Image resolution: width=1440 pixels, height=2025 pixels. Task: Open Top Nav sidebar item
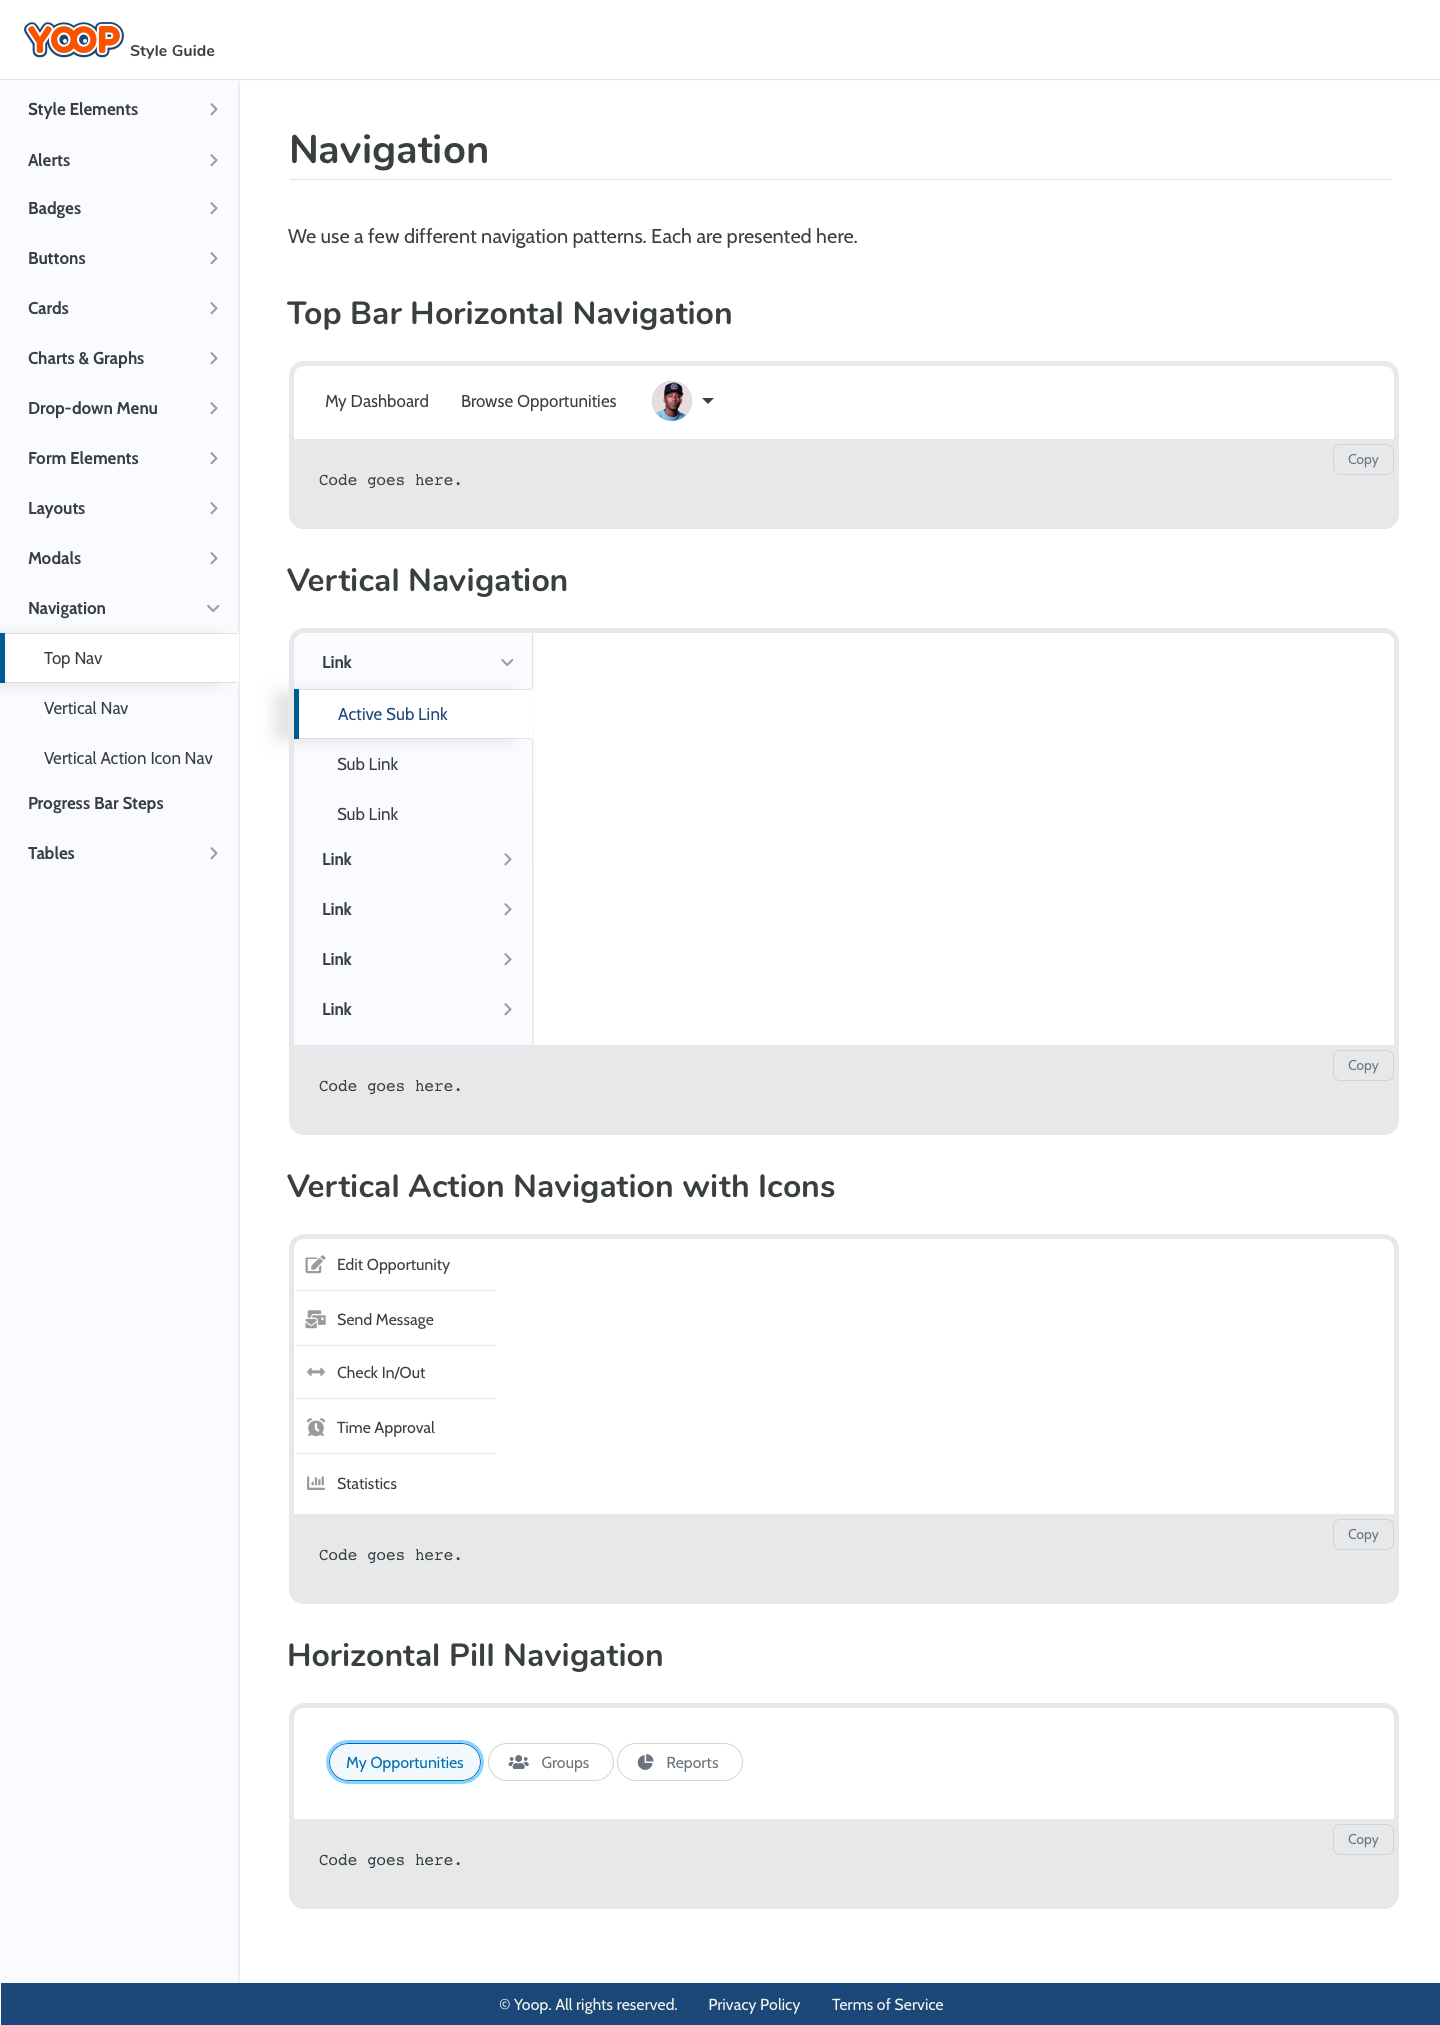coord(120,658)
